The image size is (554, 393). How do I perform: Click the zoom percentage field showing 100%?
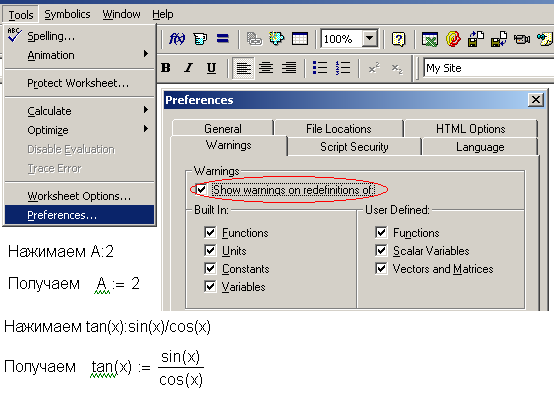[x=341, y=39]
